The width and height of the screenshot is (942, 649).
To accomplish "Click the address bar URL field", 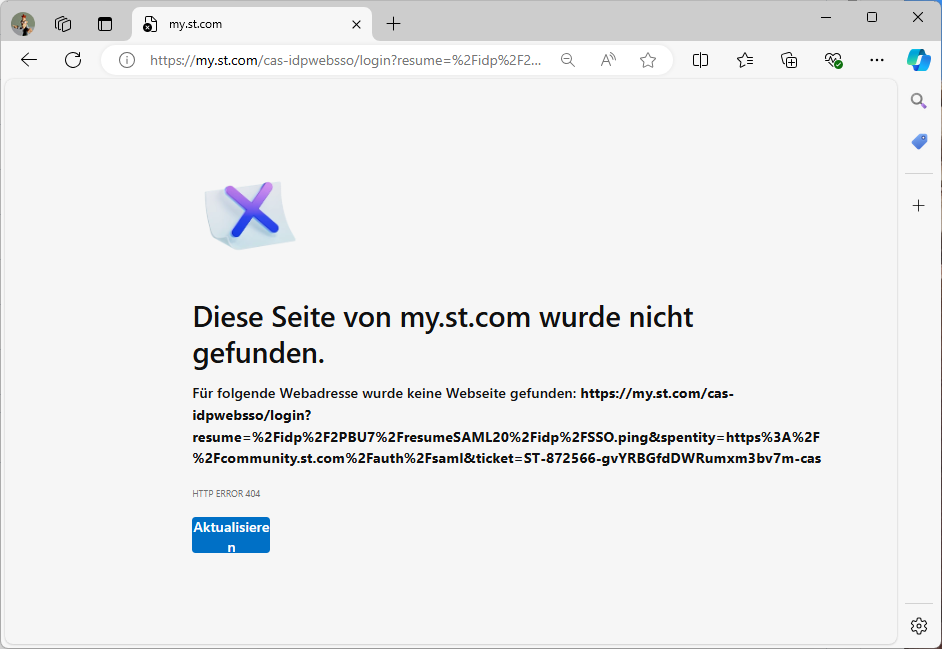I will coord(345,60).
